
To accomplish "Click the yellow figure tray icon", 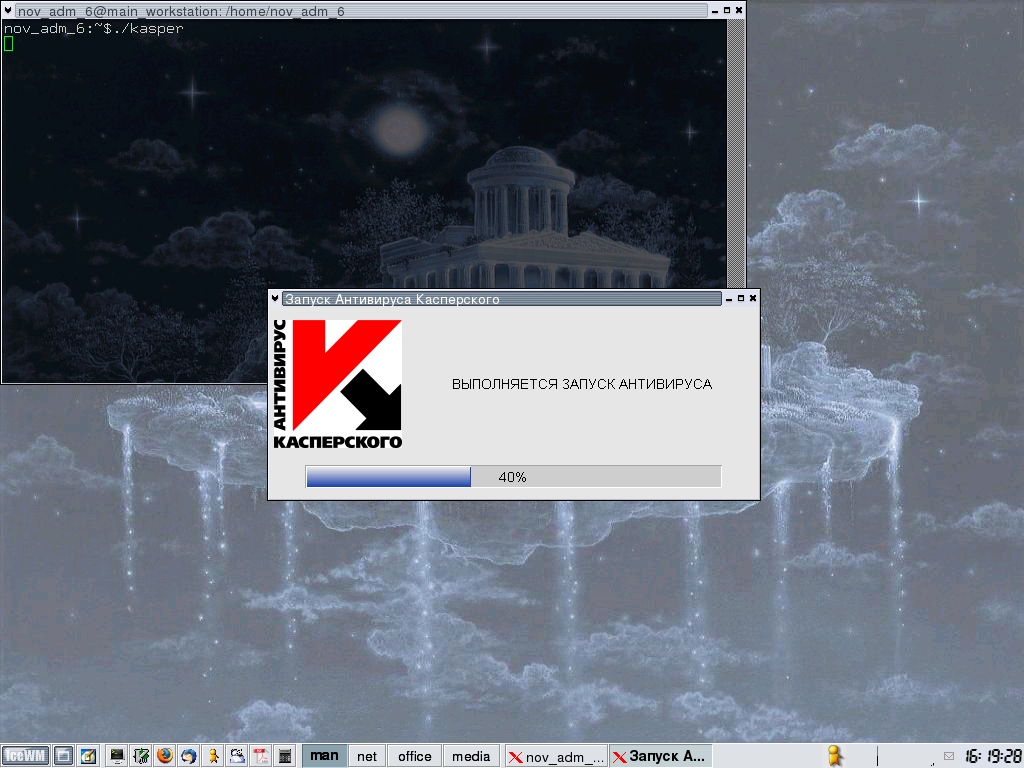I will pyautogui.click(x=834, y=756).
